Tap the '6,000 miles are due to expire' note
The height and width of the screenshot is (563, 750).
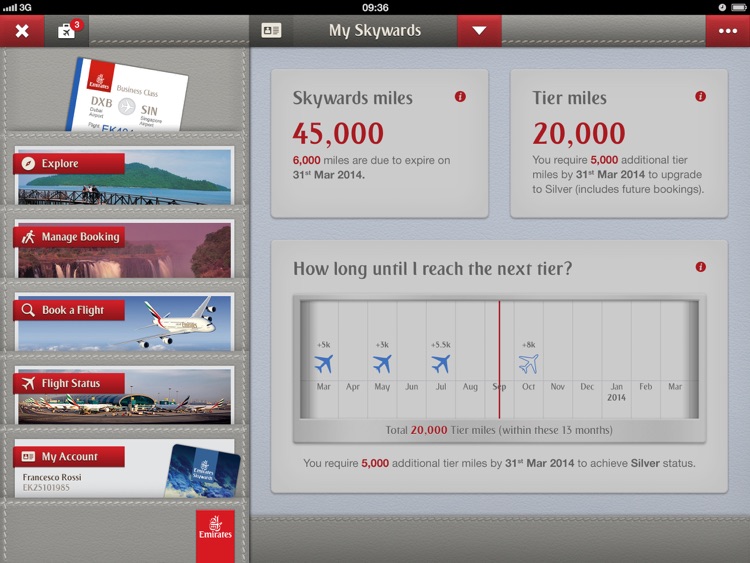[371, 167]
